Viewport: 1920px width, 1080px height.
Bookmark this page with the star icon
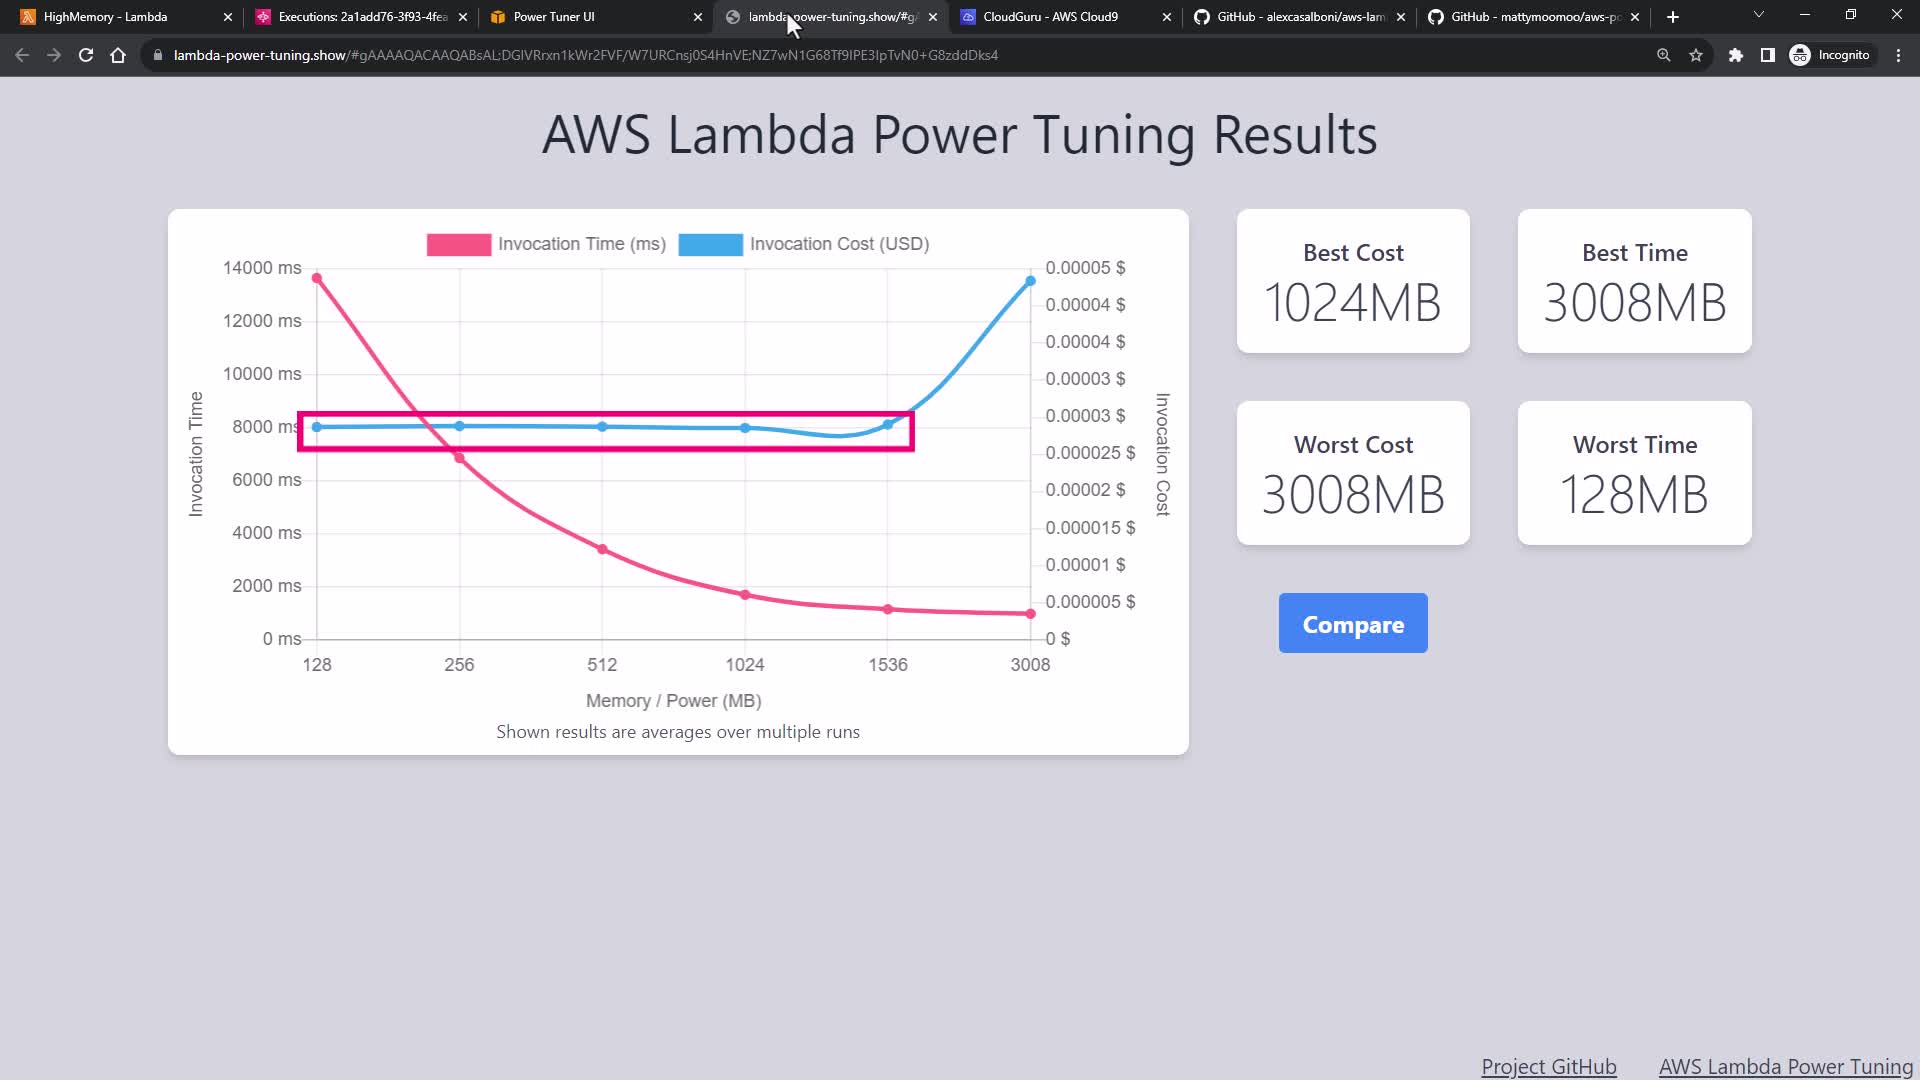[x=1696, y=55]
